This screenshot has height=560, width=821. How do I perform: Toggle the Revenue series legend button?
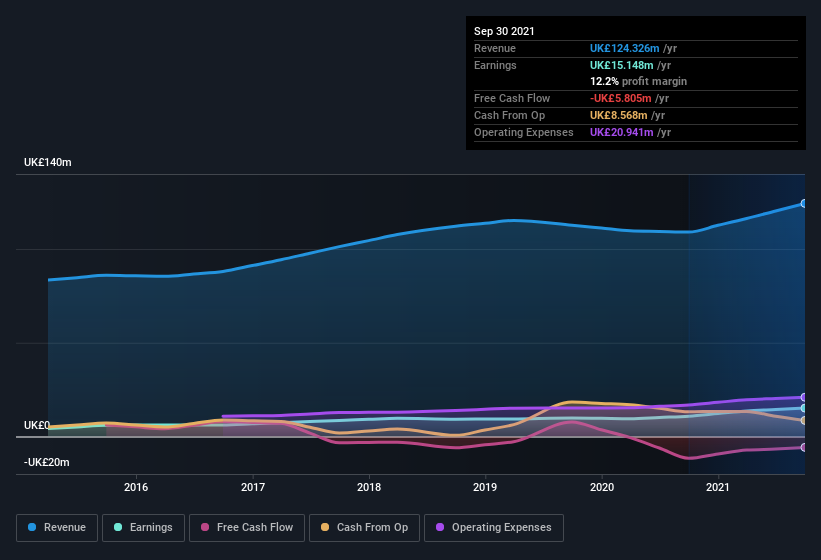coord(57,528)
